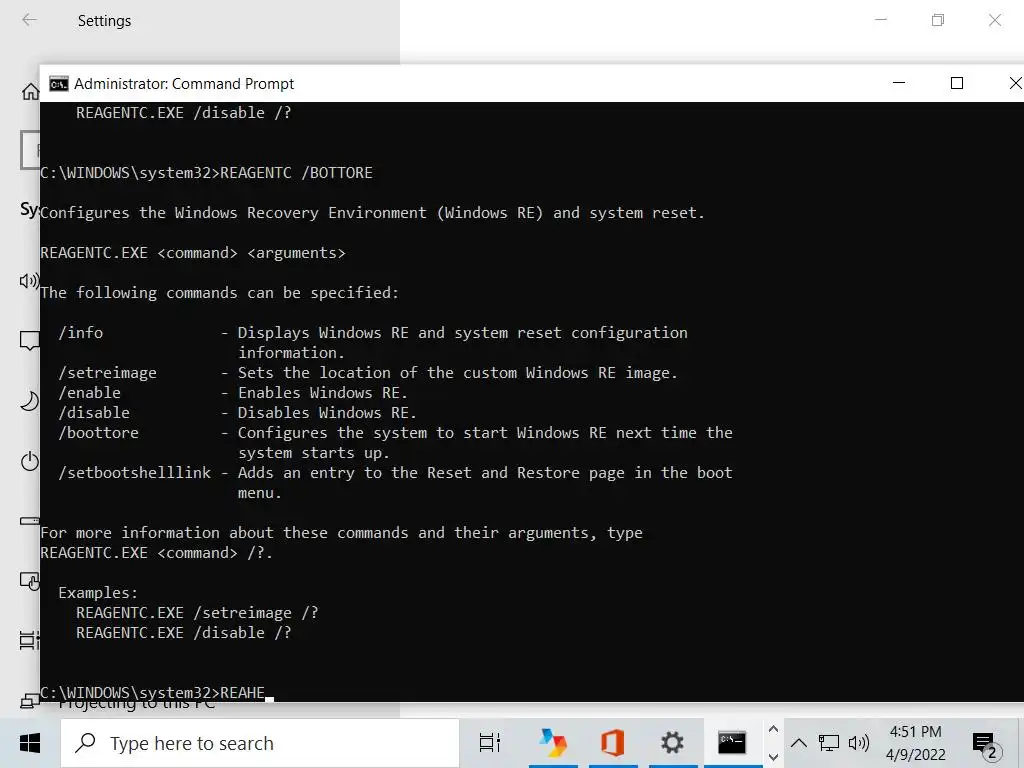Open the colorful app icon beside Task View
1024x768 pixels.
553,743
